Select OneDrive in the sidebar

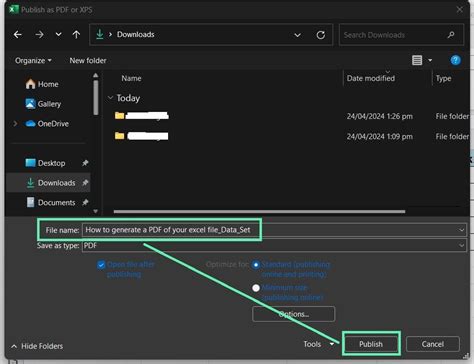click(x=47, y=124)
